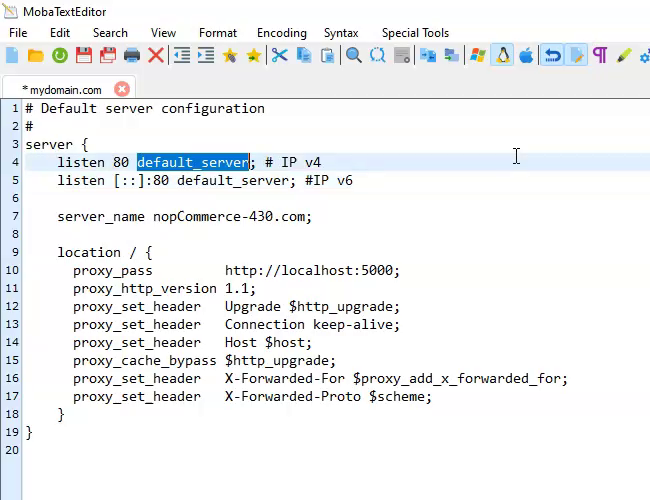Reload the document with the green icon

tap(60, 56)
